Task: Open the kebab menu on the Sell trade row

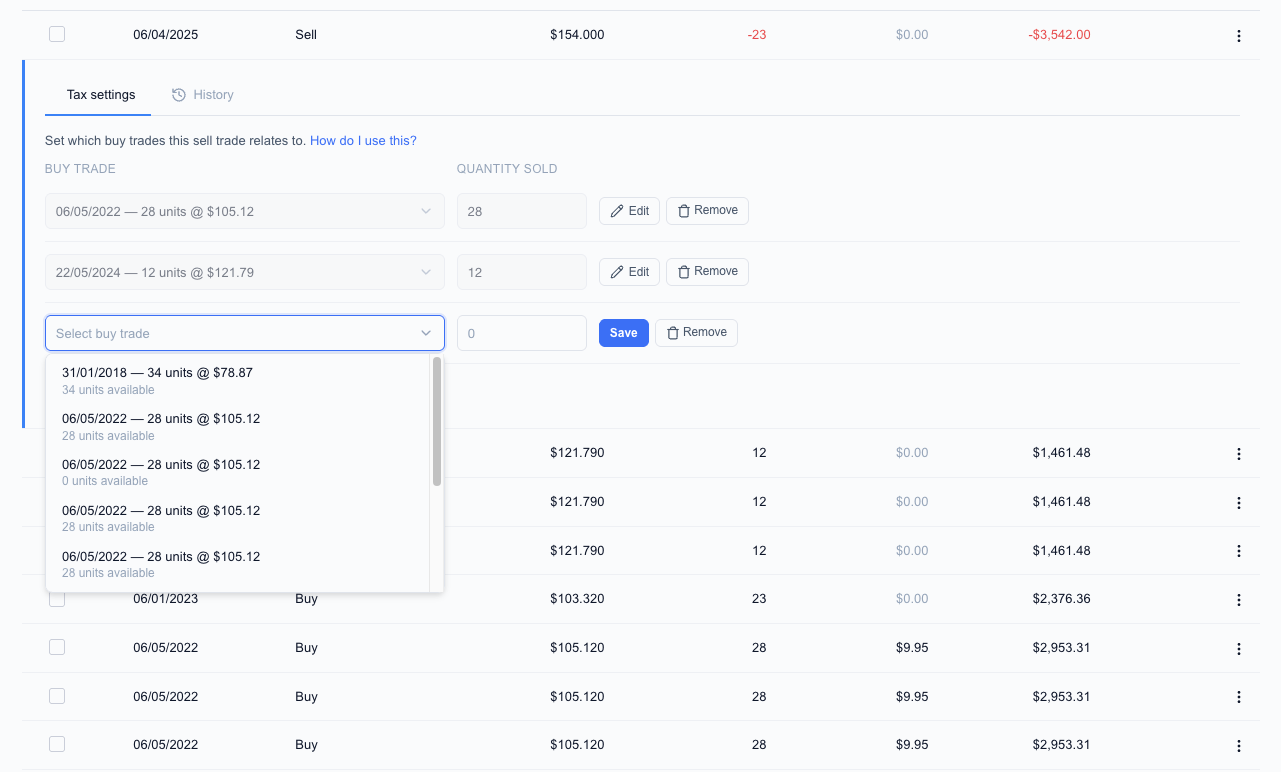Action: 1238,35
